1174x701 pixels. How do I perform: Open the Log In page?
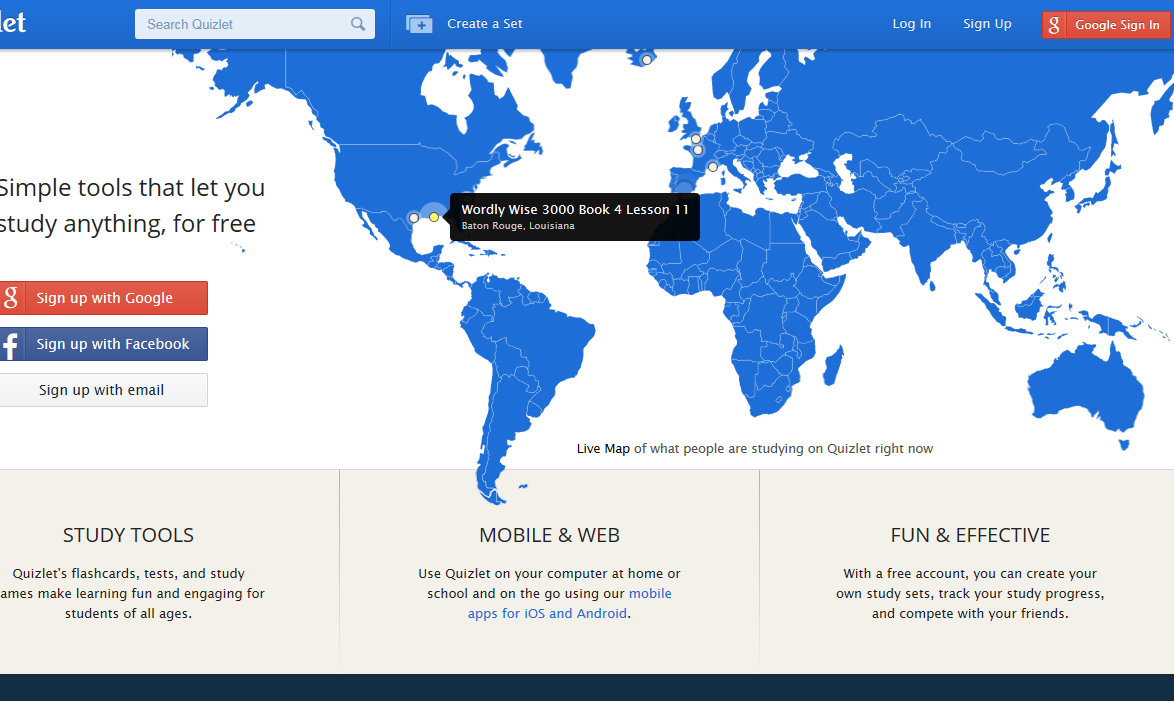(x=911, y=23)
